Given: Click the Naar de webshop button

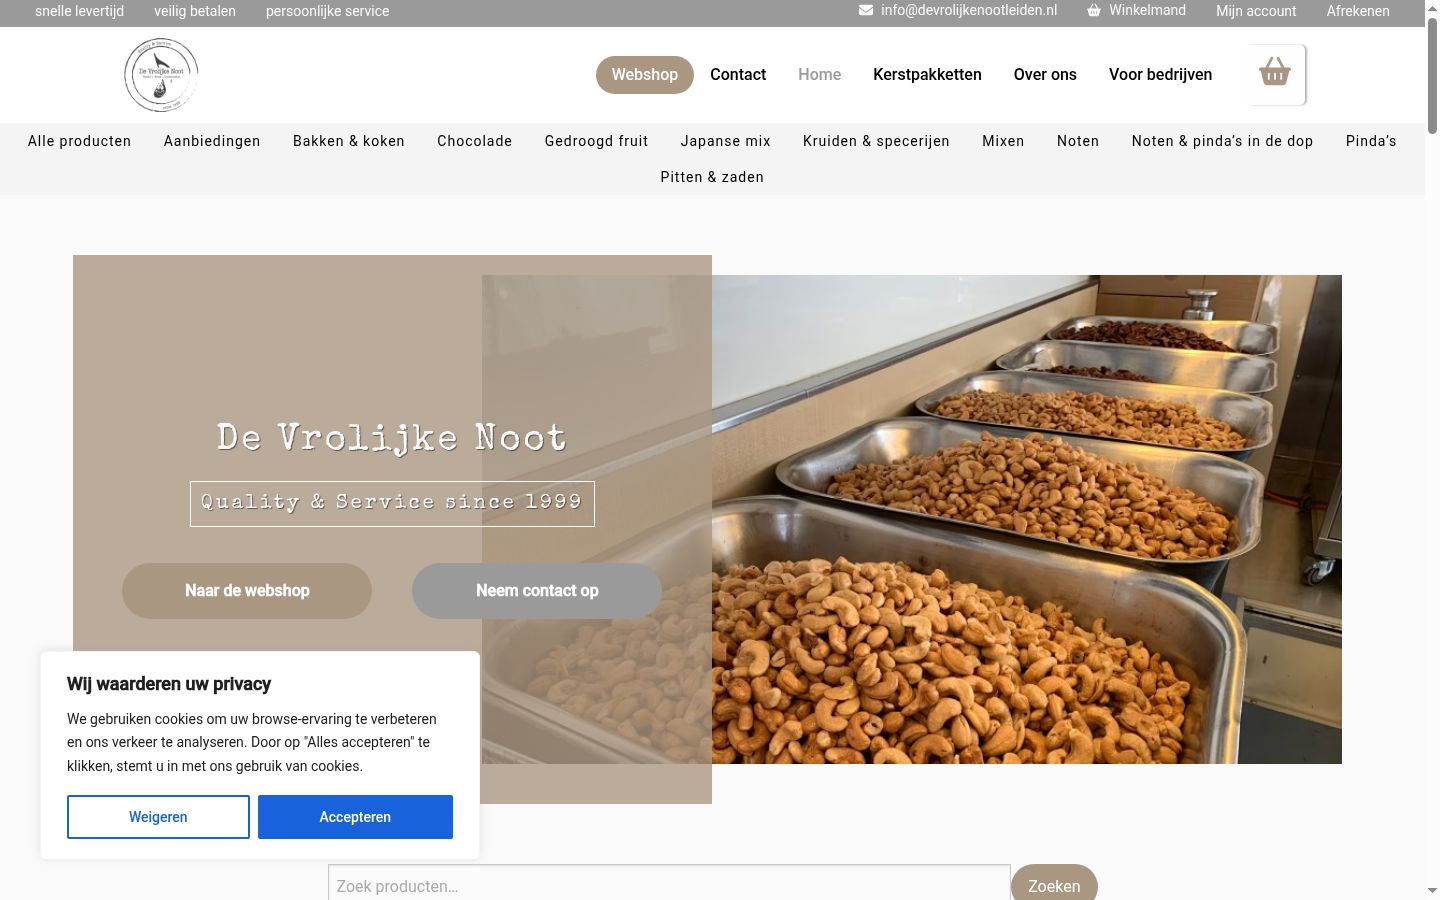Looking at the screenshot, I should click(x=247, y=591).
